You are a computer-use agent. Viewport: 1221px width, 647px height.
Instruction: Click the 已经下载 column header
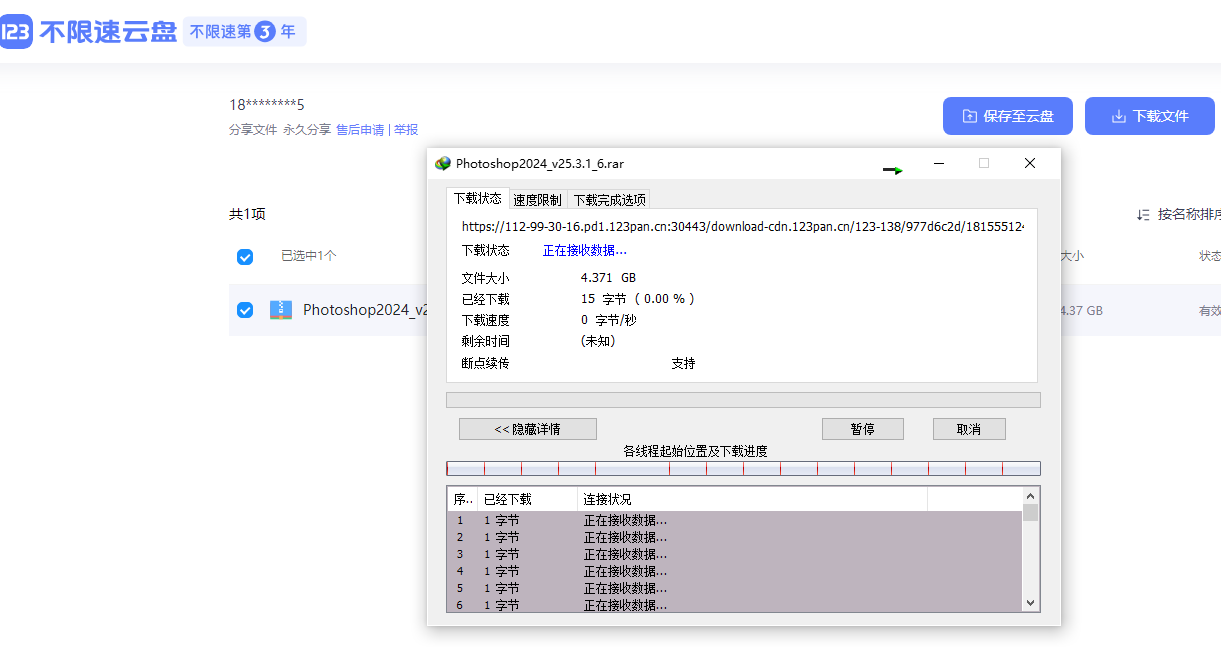pyautogui.click(x=527, y=499)
